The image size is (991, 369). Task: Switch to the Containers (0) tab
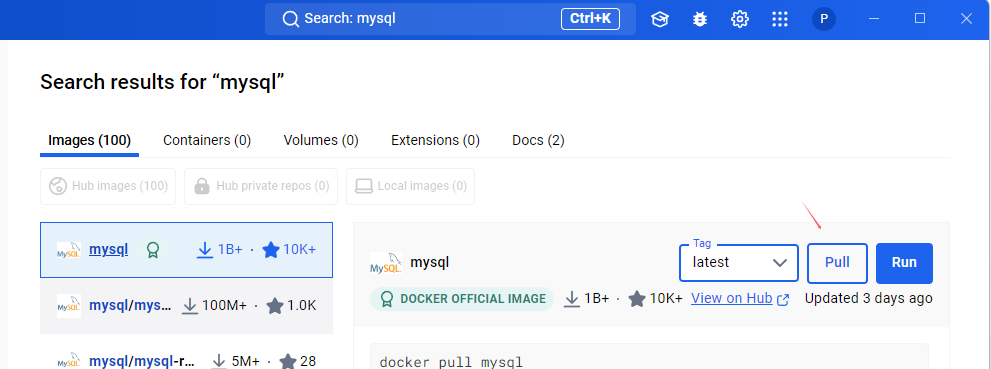207,140
